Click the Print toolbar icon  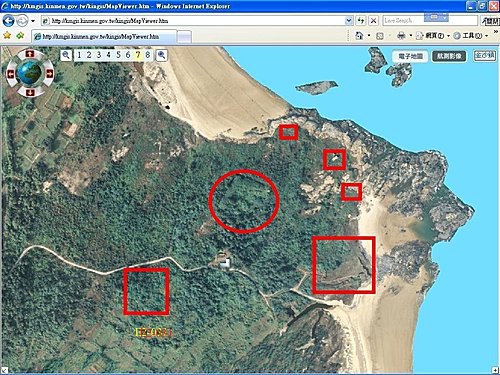[x=401, y=35]
